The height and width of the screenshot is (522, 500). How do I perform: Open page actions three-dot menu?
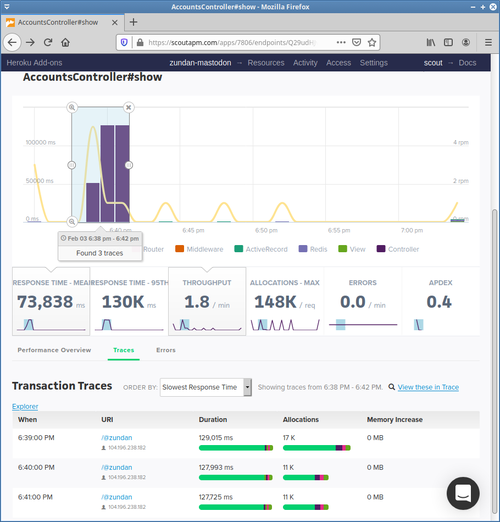point(341,42)
